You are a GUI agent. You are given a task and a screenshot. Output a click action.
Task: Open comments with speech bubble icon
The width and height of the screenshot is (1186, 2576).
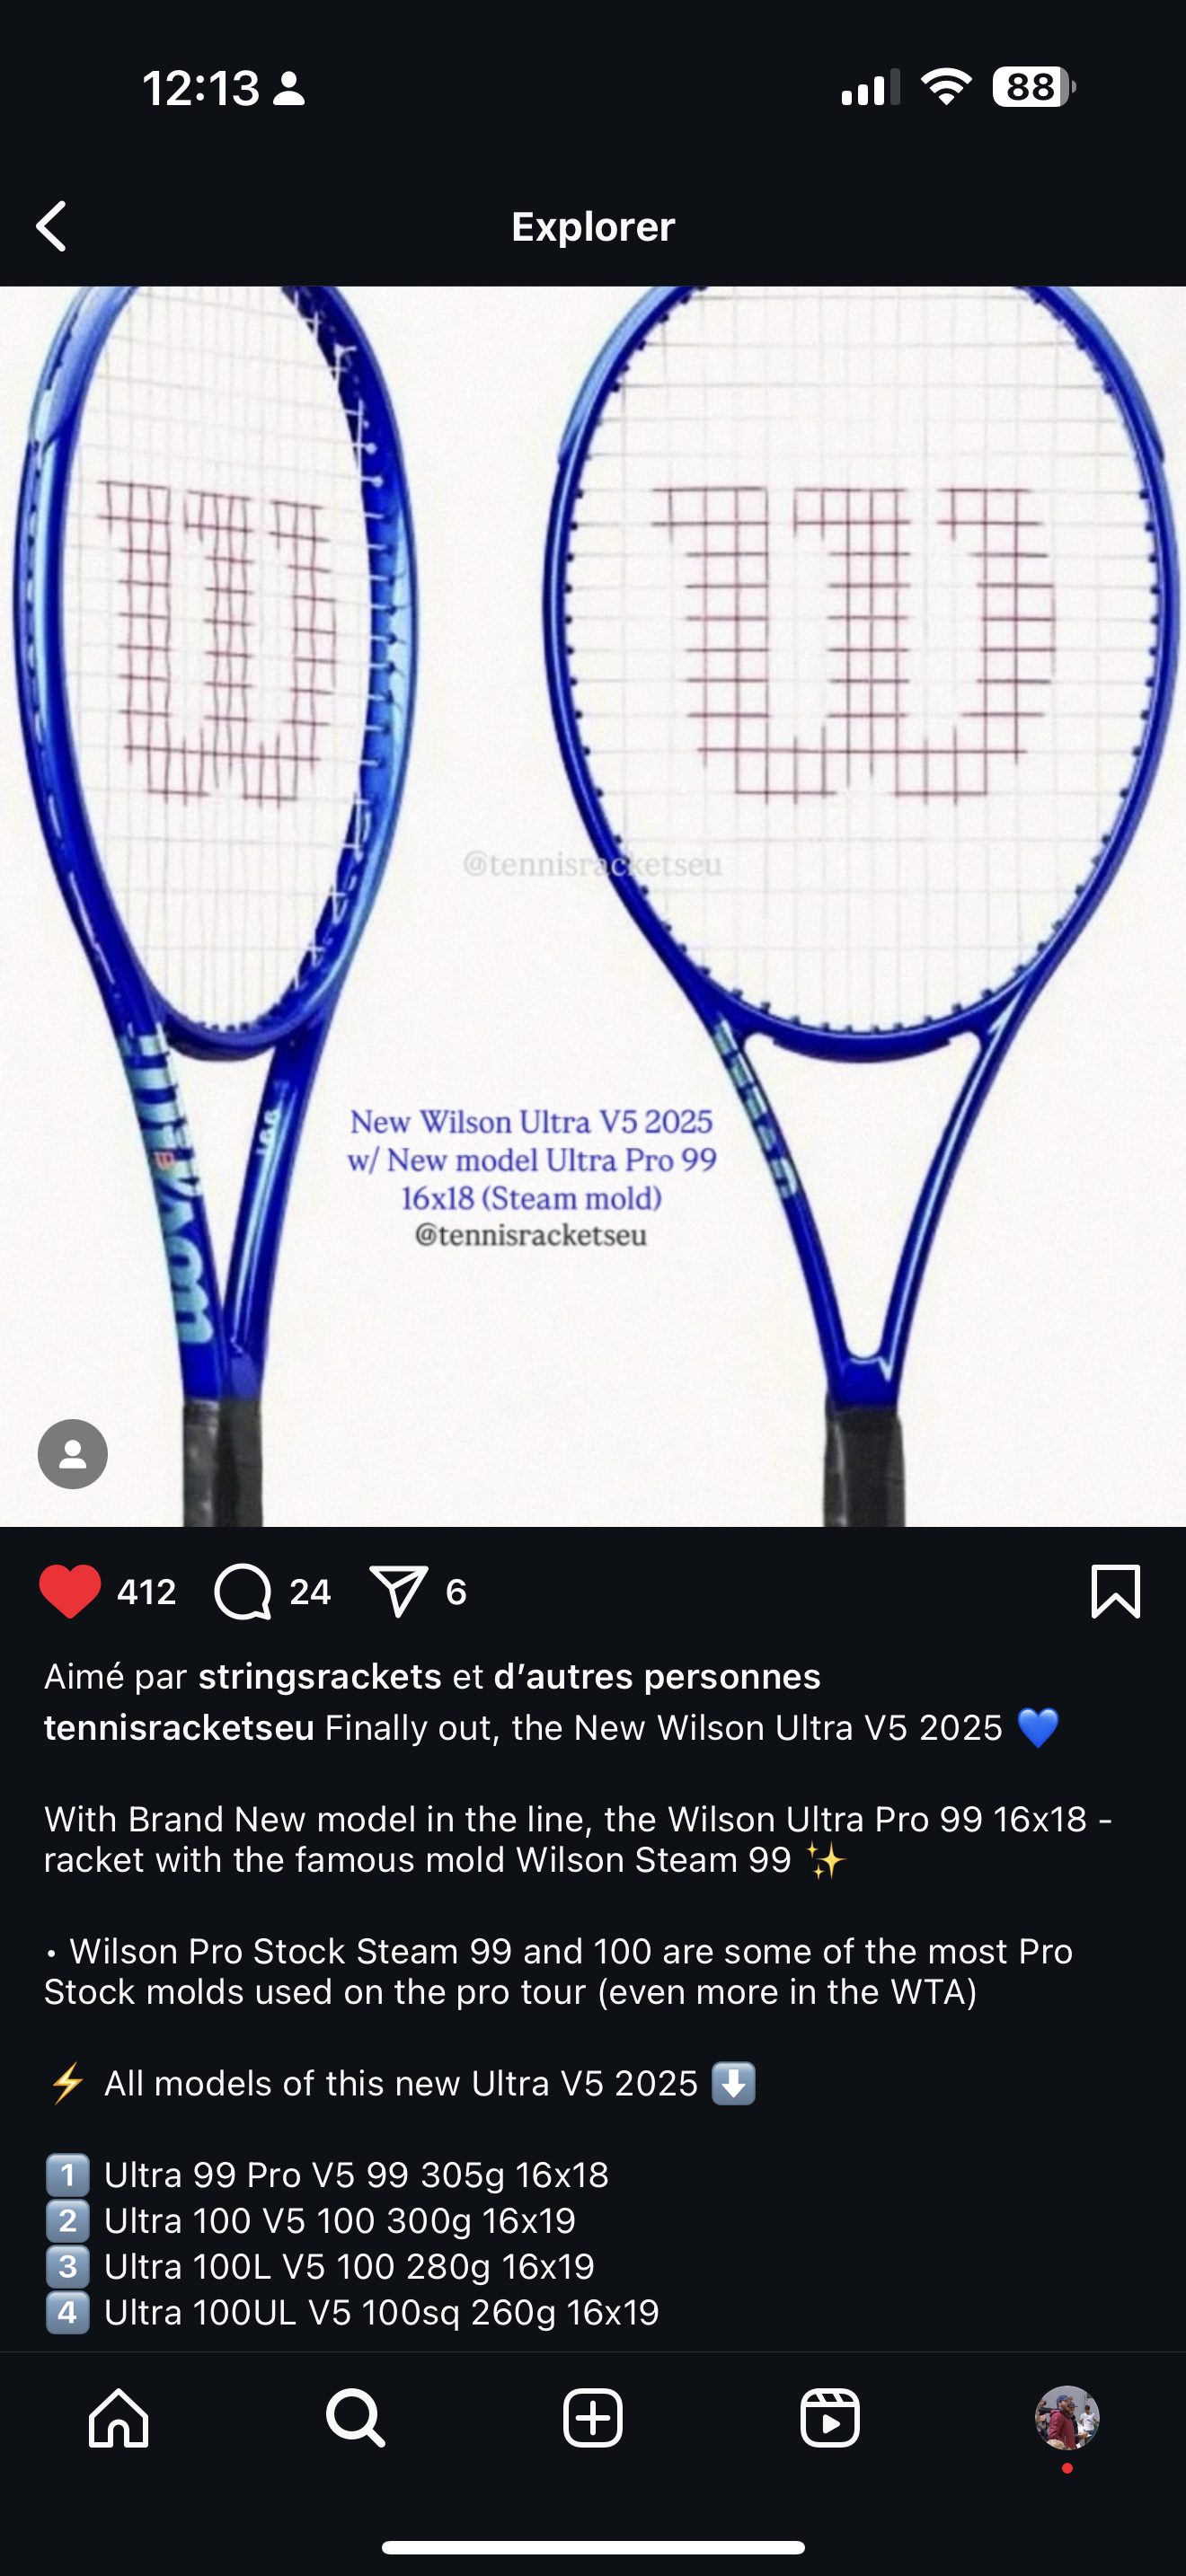(x=242, y=1591)
